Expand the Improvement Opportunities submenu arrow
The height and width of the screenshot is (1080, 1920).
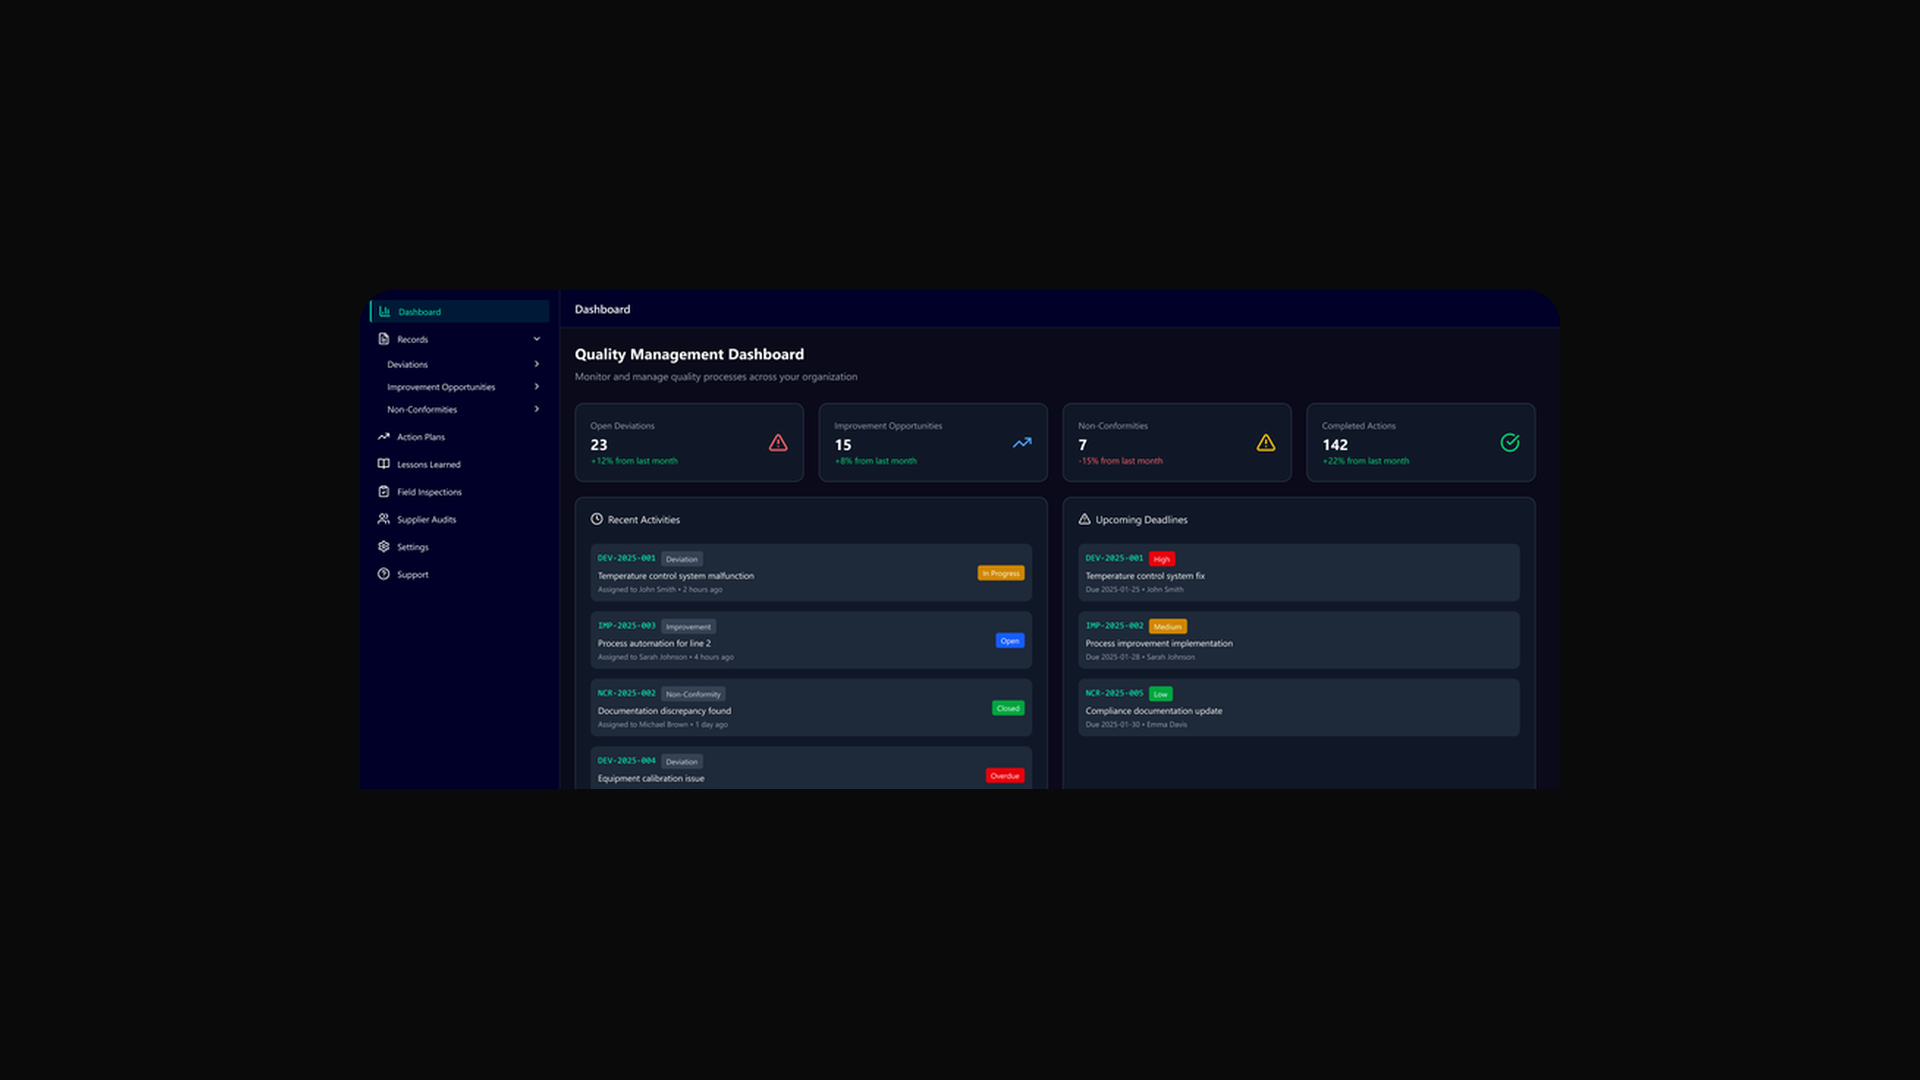click(537, 387)
